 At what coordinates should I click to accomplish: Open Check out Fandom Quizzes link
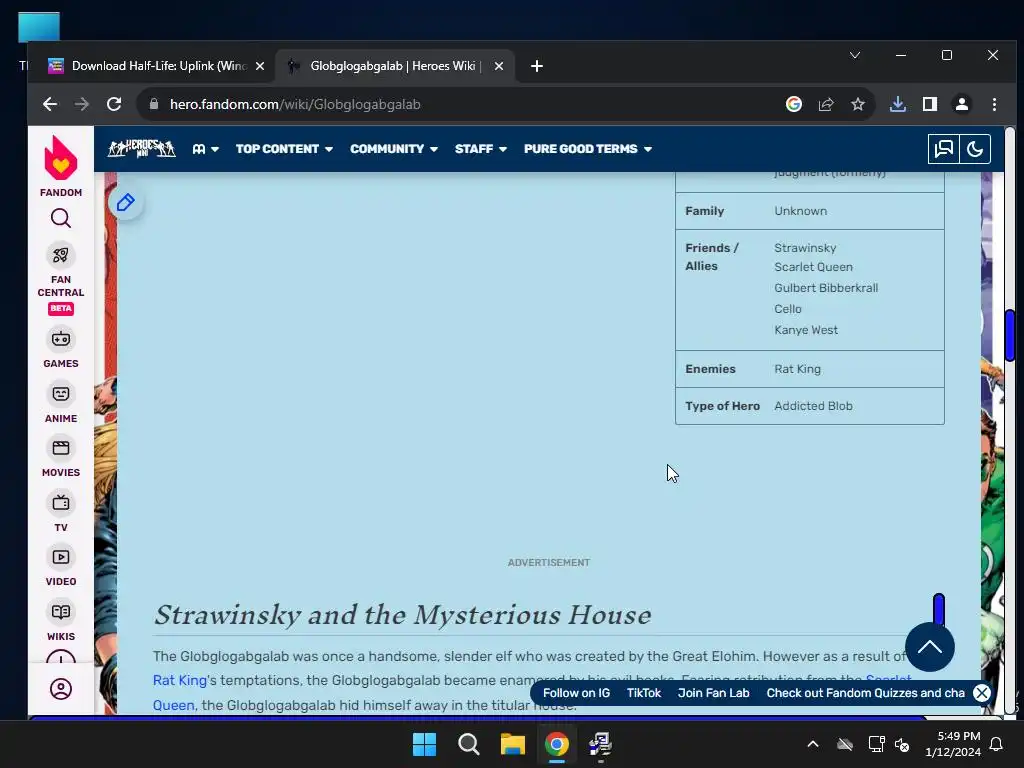coord(865,693)
